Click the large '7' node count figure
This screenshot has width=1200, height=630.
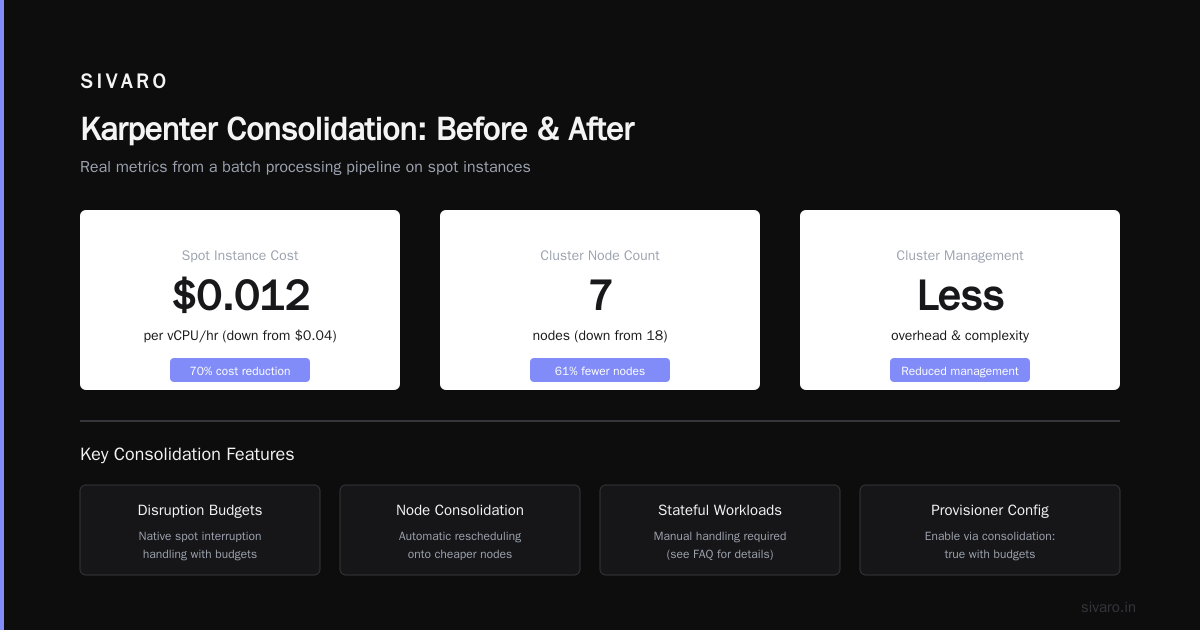600,296
